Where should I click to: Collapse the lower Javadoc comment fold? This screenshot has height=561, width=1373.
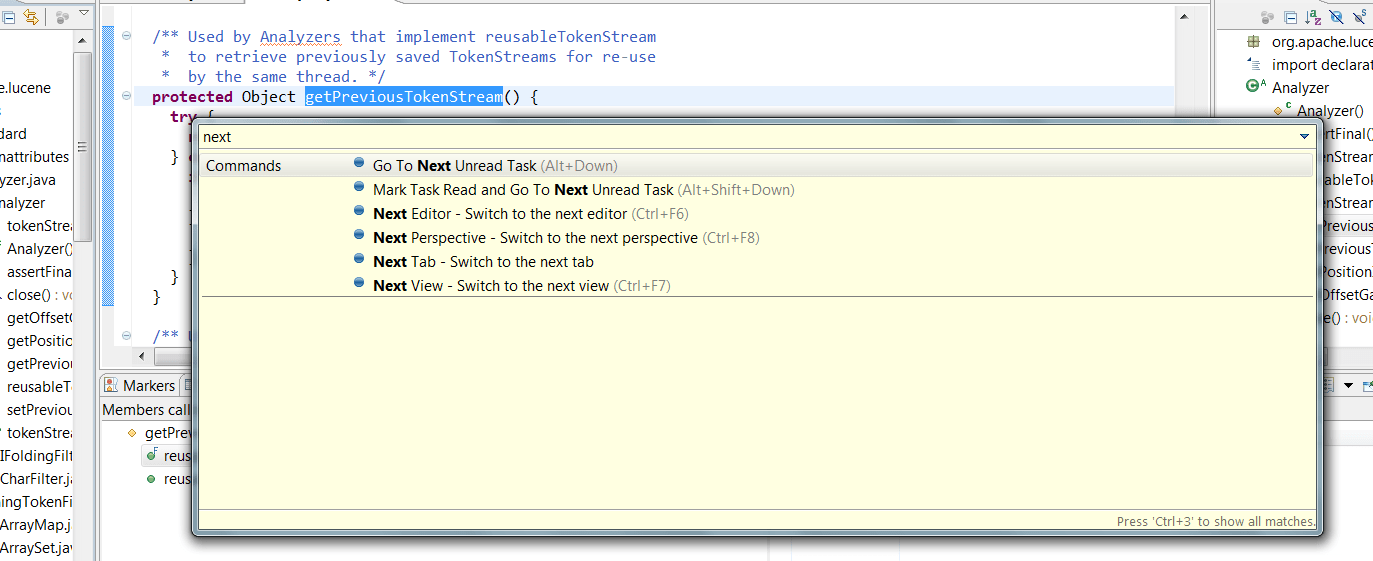tap(126, 336)
